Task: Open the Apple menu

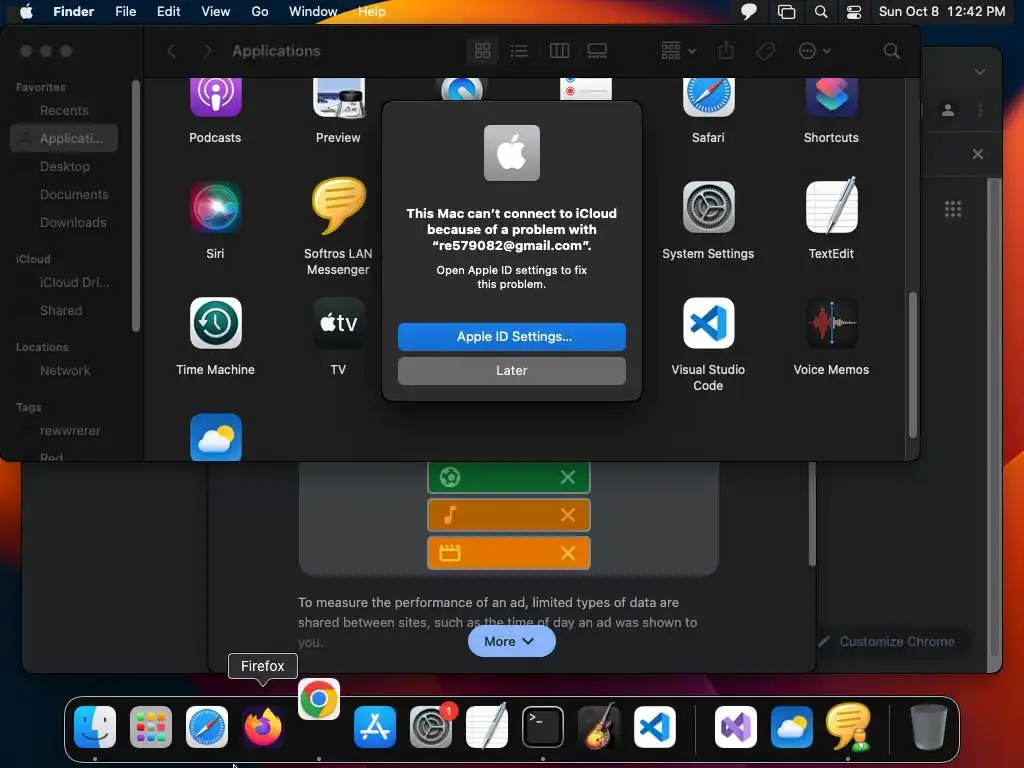Action: pyautogui.click(x=26, y=12)
